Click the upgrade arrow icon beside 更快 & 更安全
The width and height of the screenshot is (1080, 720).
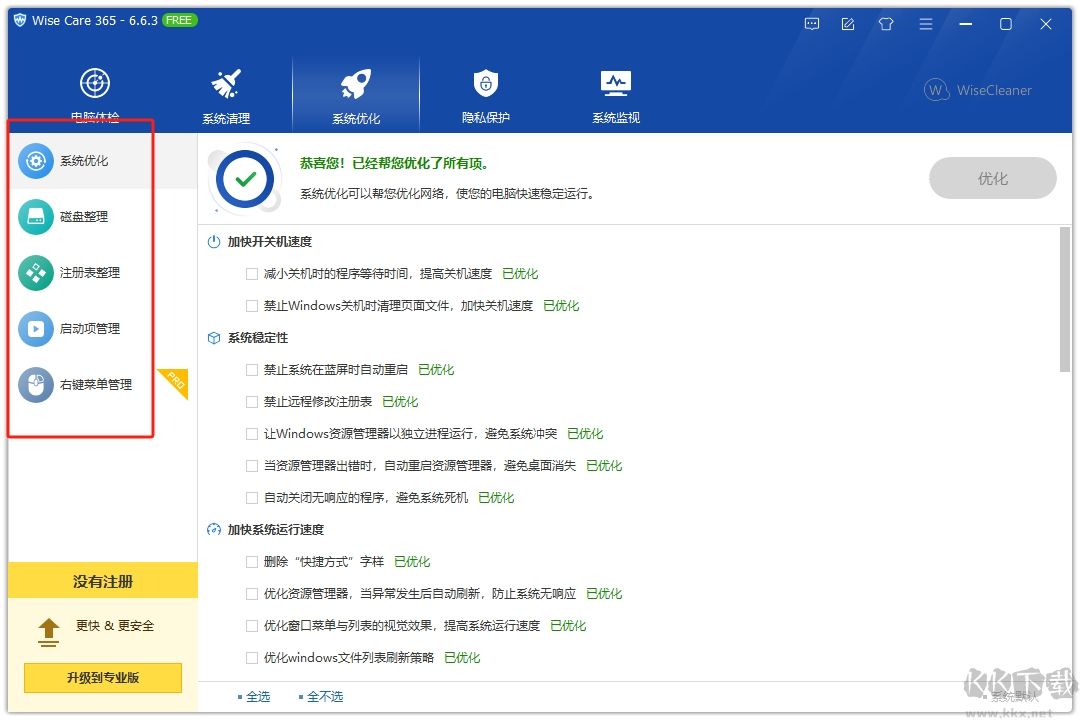[x=48, y=632]
